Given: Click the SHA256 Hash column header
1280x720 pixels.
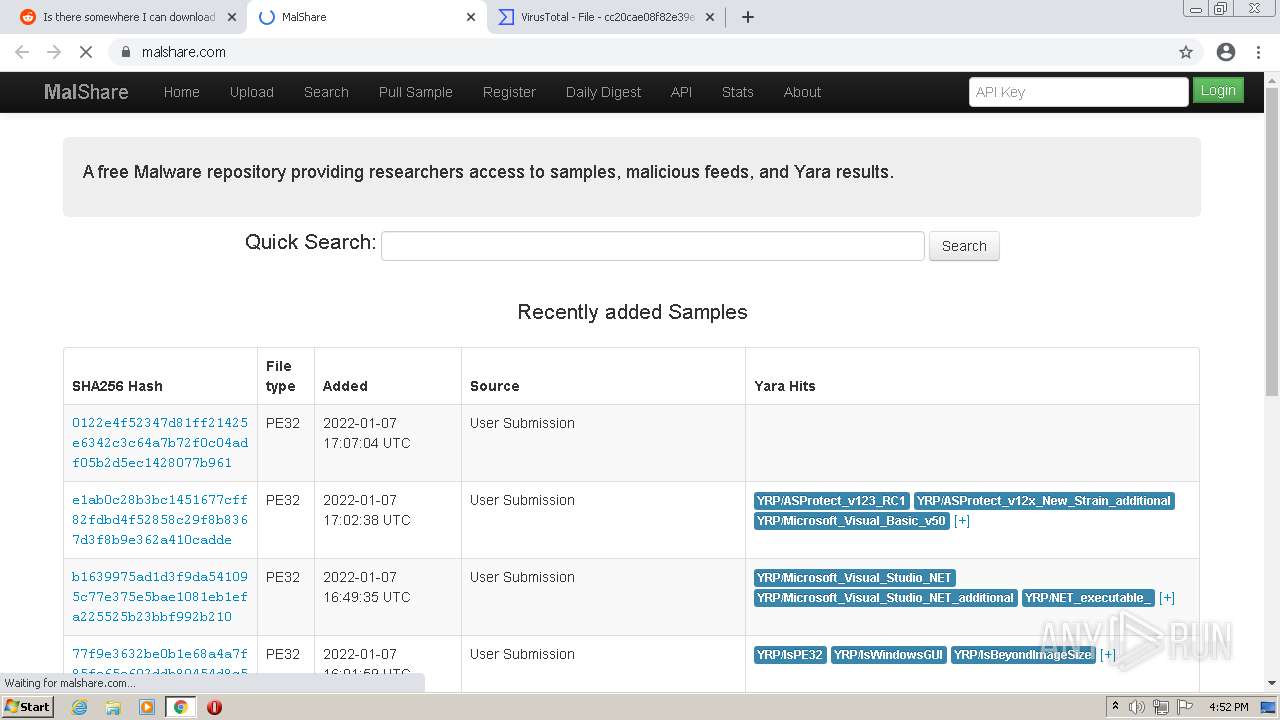Looking at the screenshot, I should point(117,386).
